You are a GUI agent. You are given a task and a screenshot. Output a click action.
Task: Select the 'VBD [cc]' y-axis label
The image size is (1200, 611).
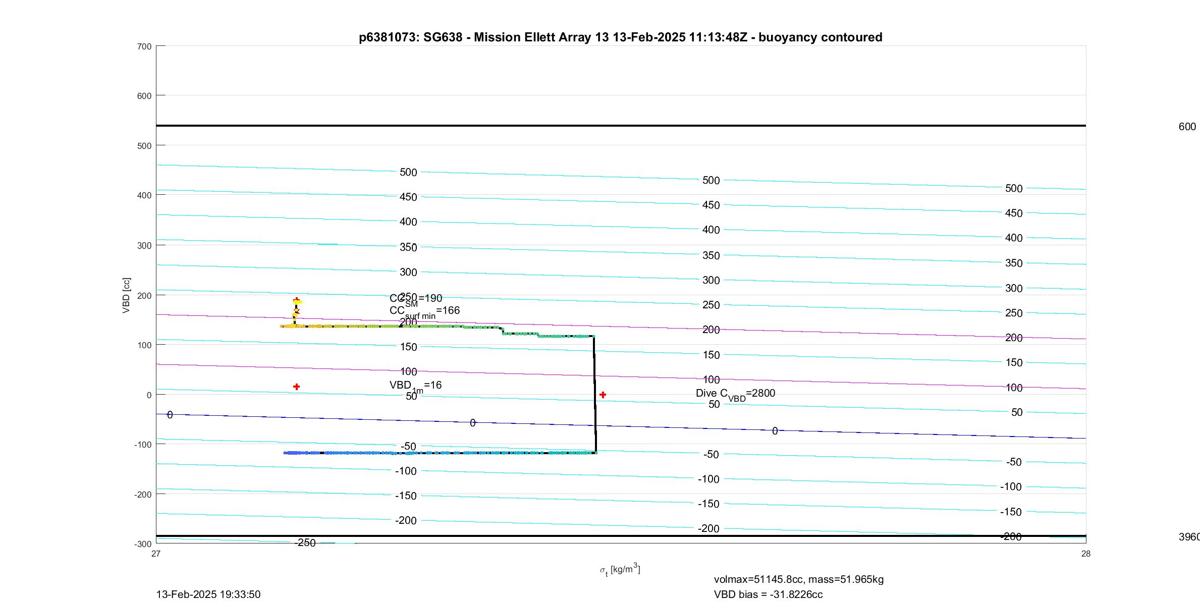pos(126,295)
